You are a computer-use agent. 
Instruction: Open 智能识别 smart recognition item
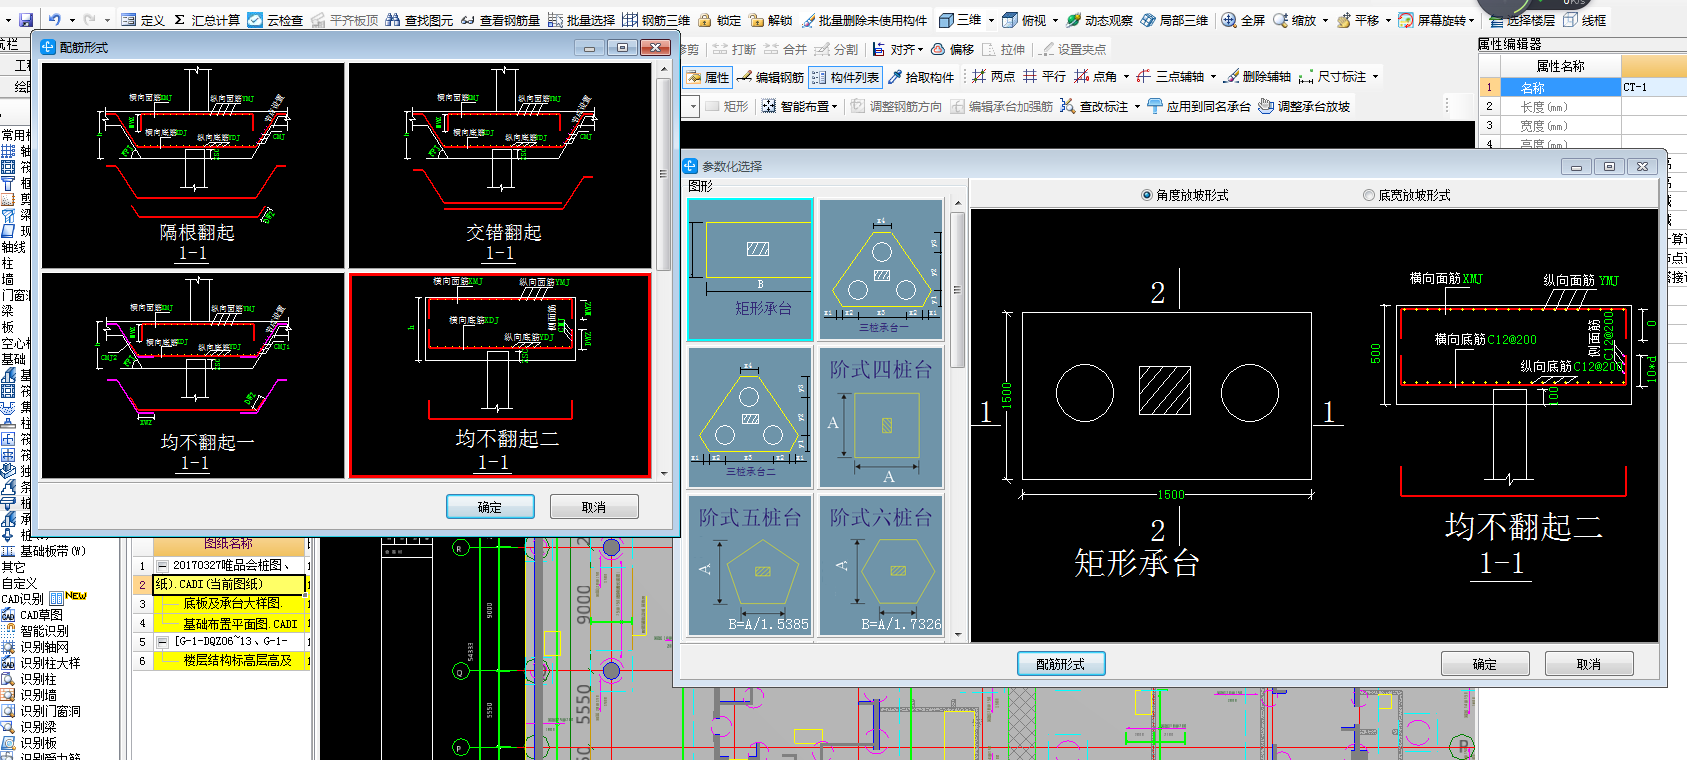[x=36, y=631]
